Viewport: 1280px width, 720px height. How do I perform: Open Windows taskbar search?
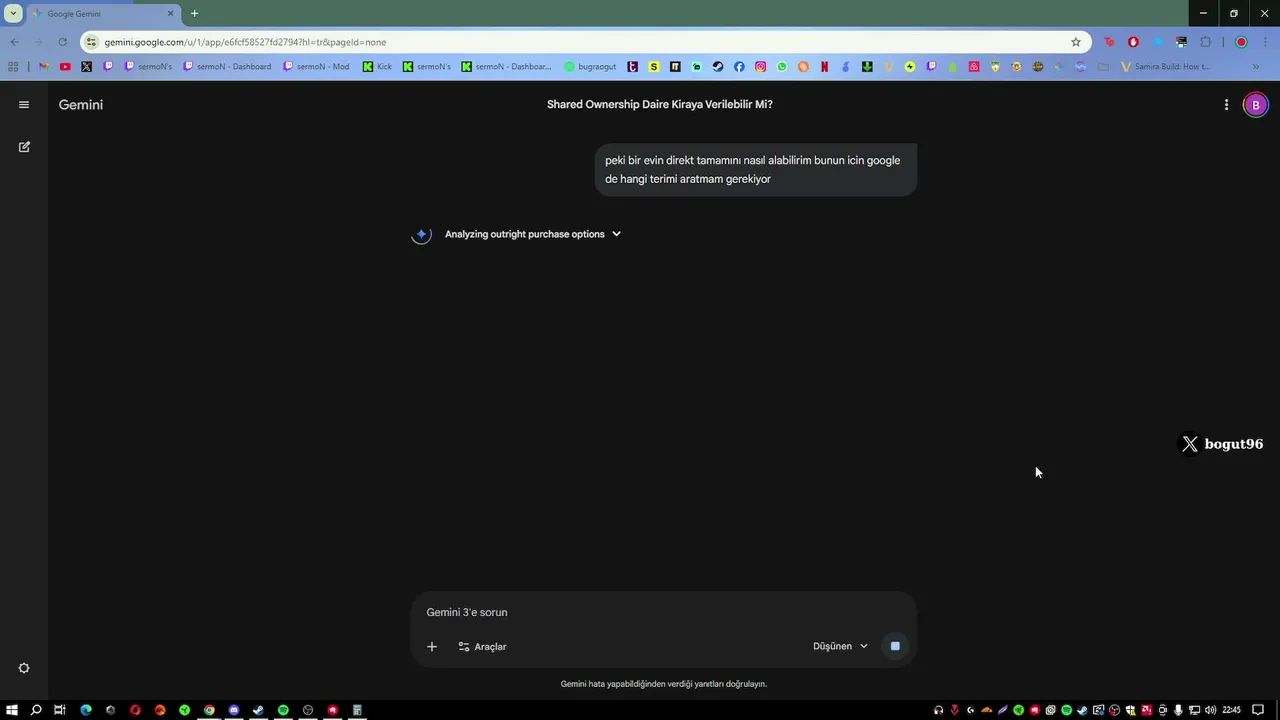click(x=36, y=710)
